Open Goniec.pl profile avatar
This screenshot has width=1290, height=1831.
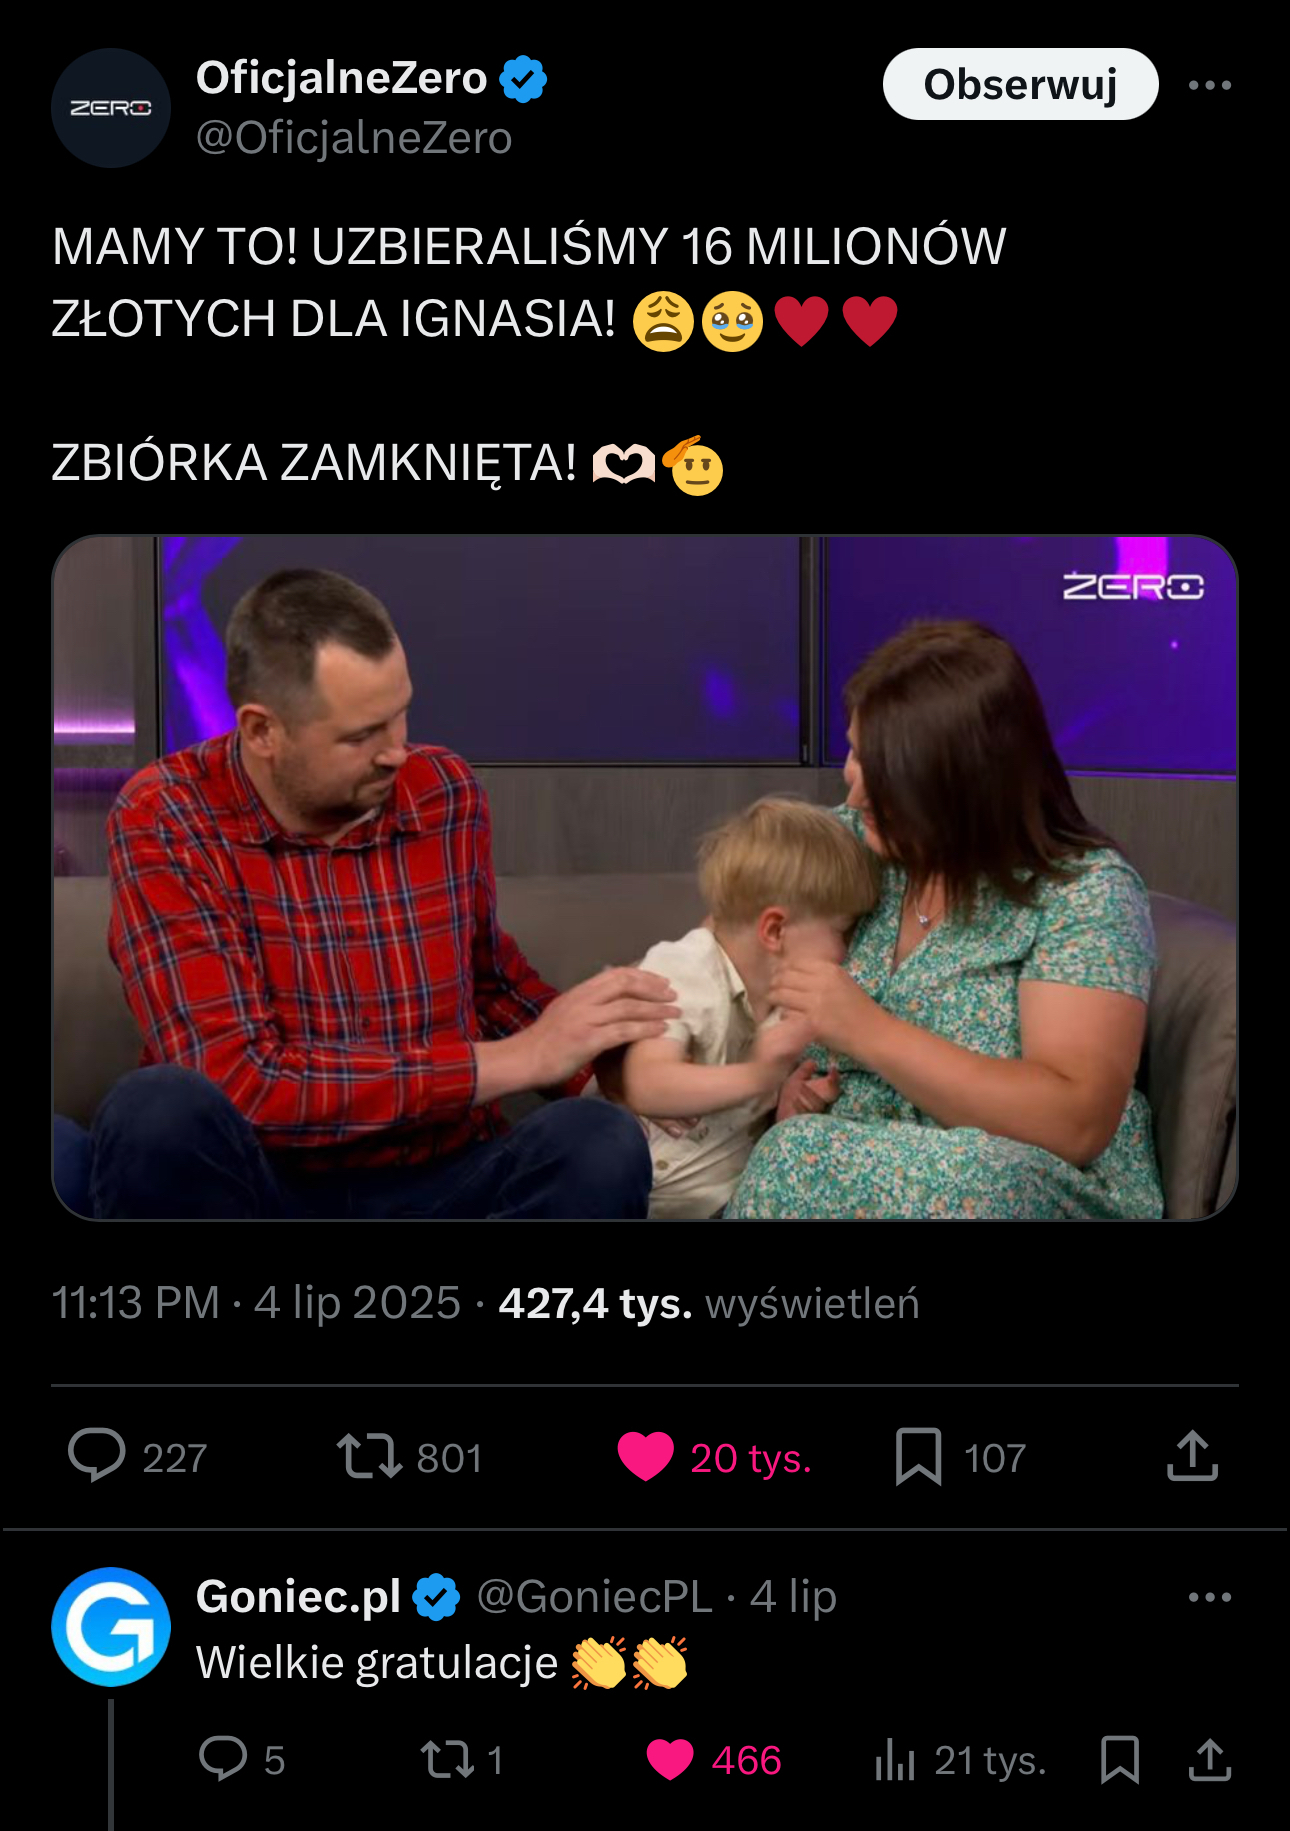click(x=111, y=1627)
